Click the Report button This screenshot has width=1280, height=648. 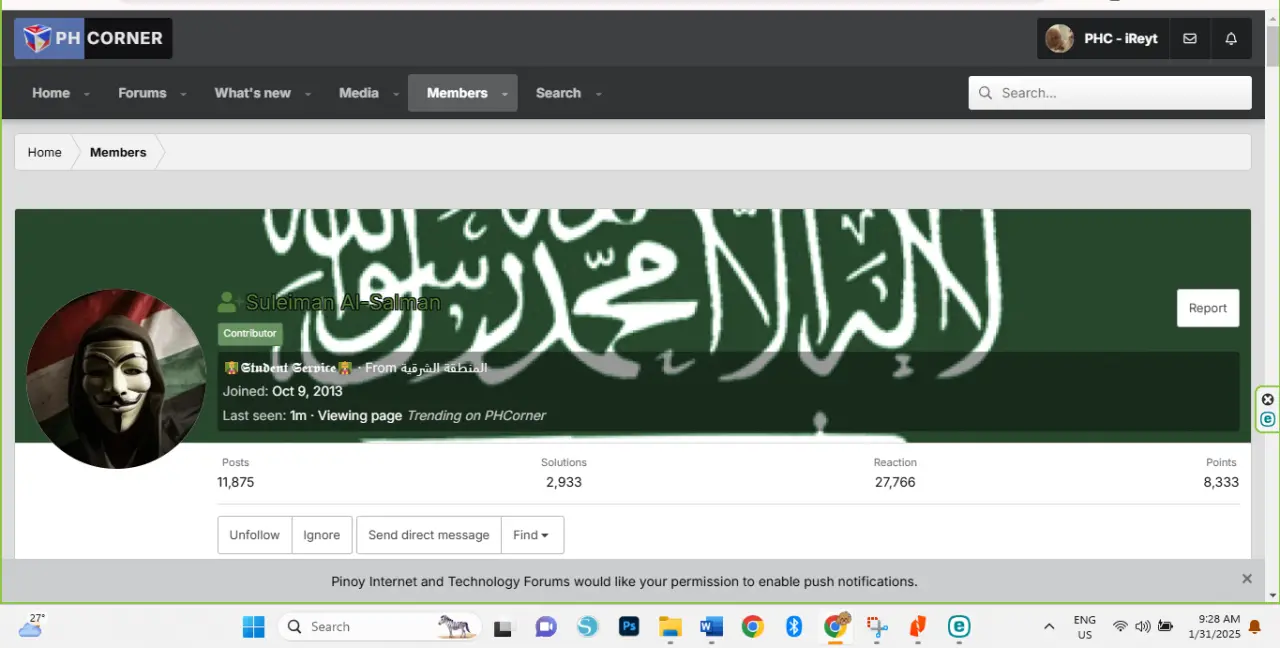click(x=1208, y=308)
